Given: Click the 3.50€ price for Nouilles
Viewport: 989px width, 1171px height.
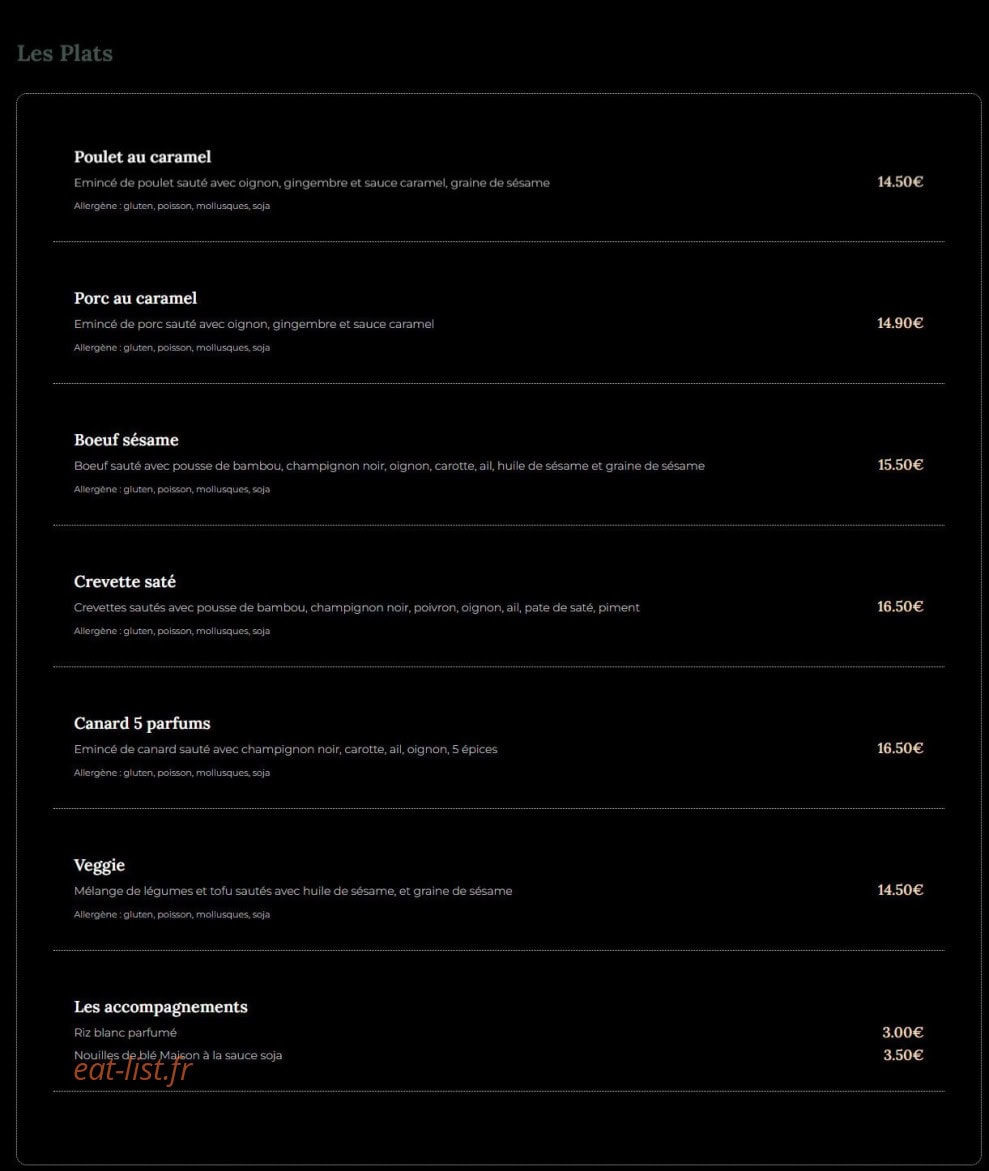Looking at the screenshot, I should pos(903,1054).
